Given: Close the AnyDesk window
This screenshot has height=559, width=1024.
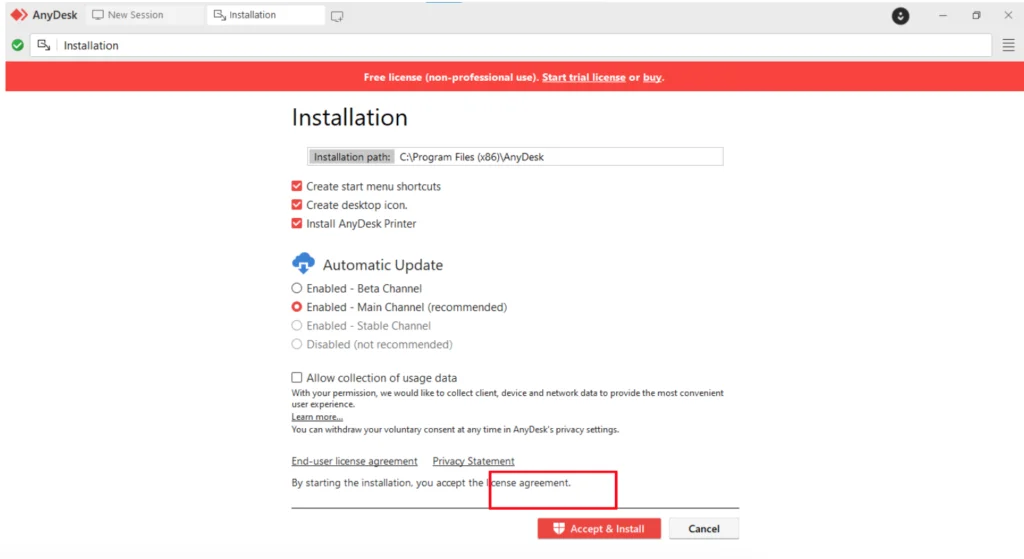Looking at the screenshot, I should (x=1008, y=15).
